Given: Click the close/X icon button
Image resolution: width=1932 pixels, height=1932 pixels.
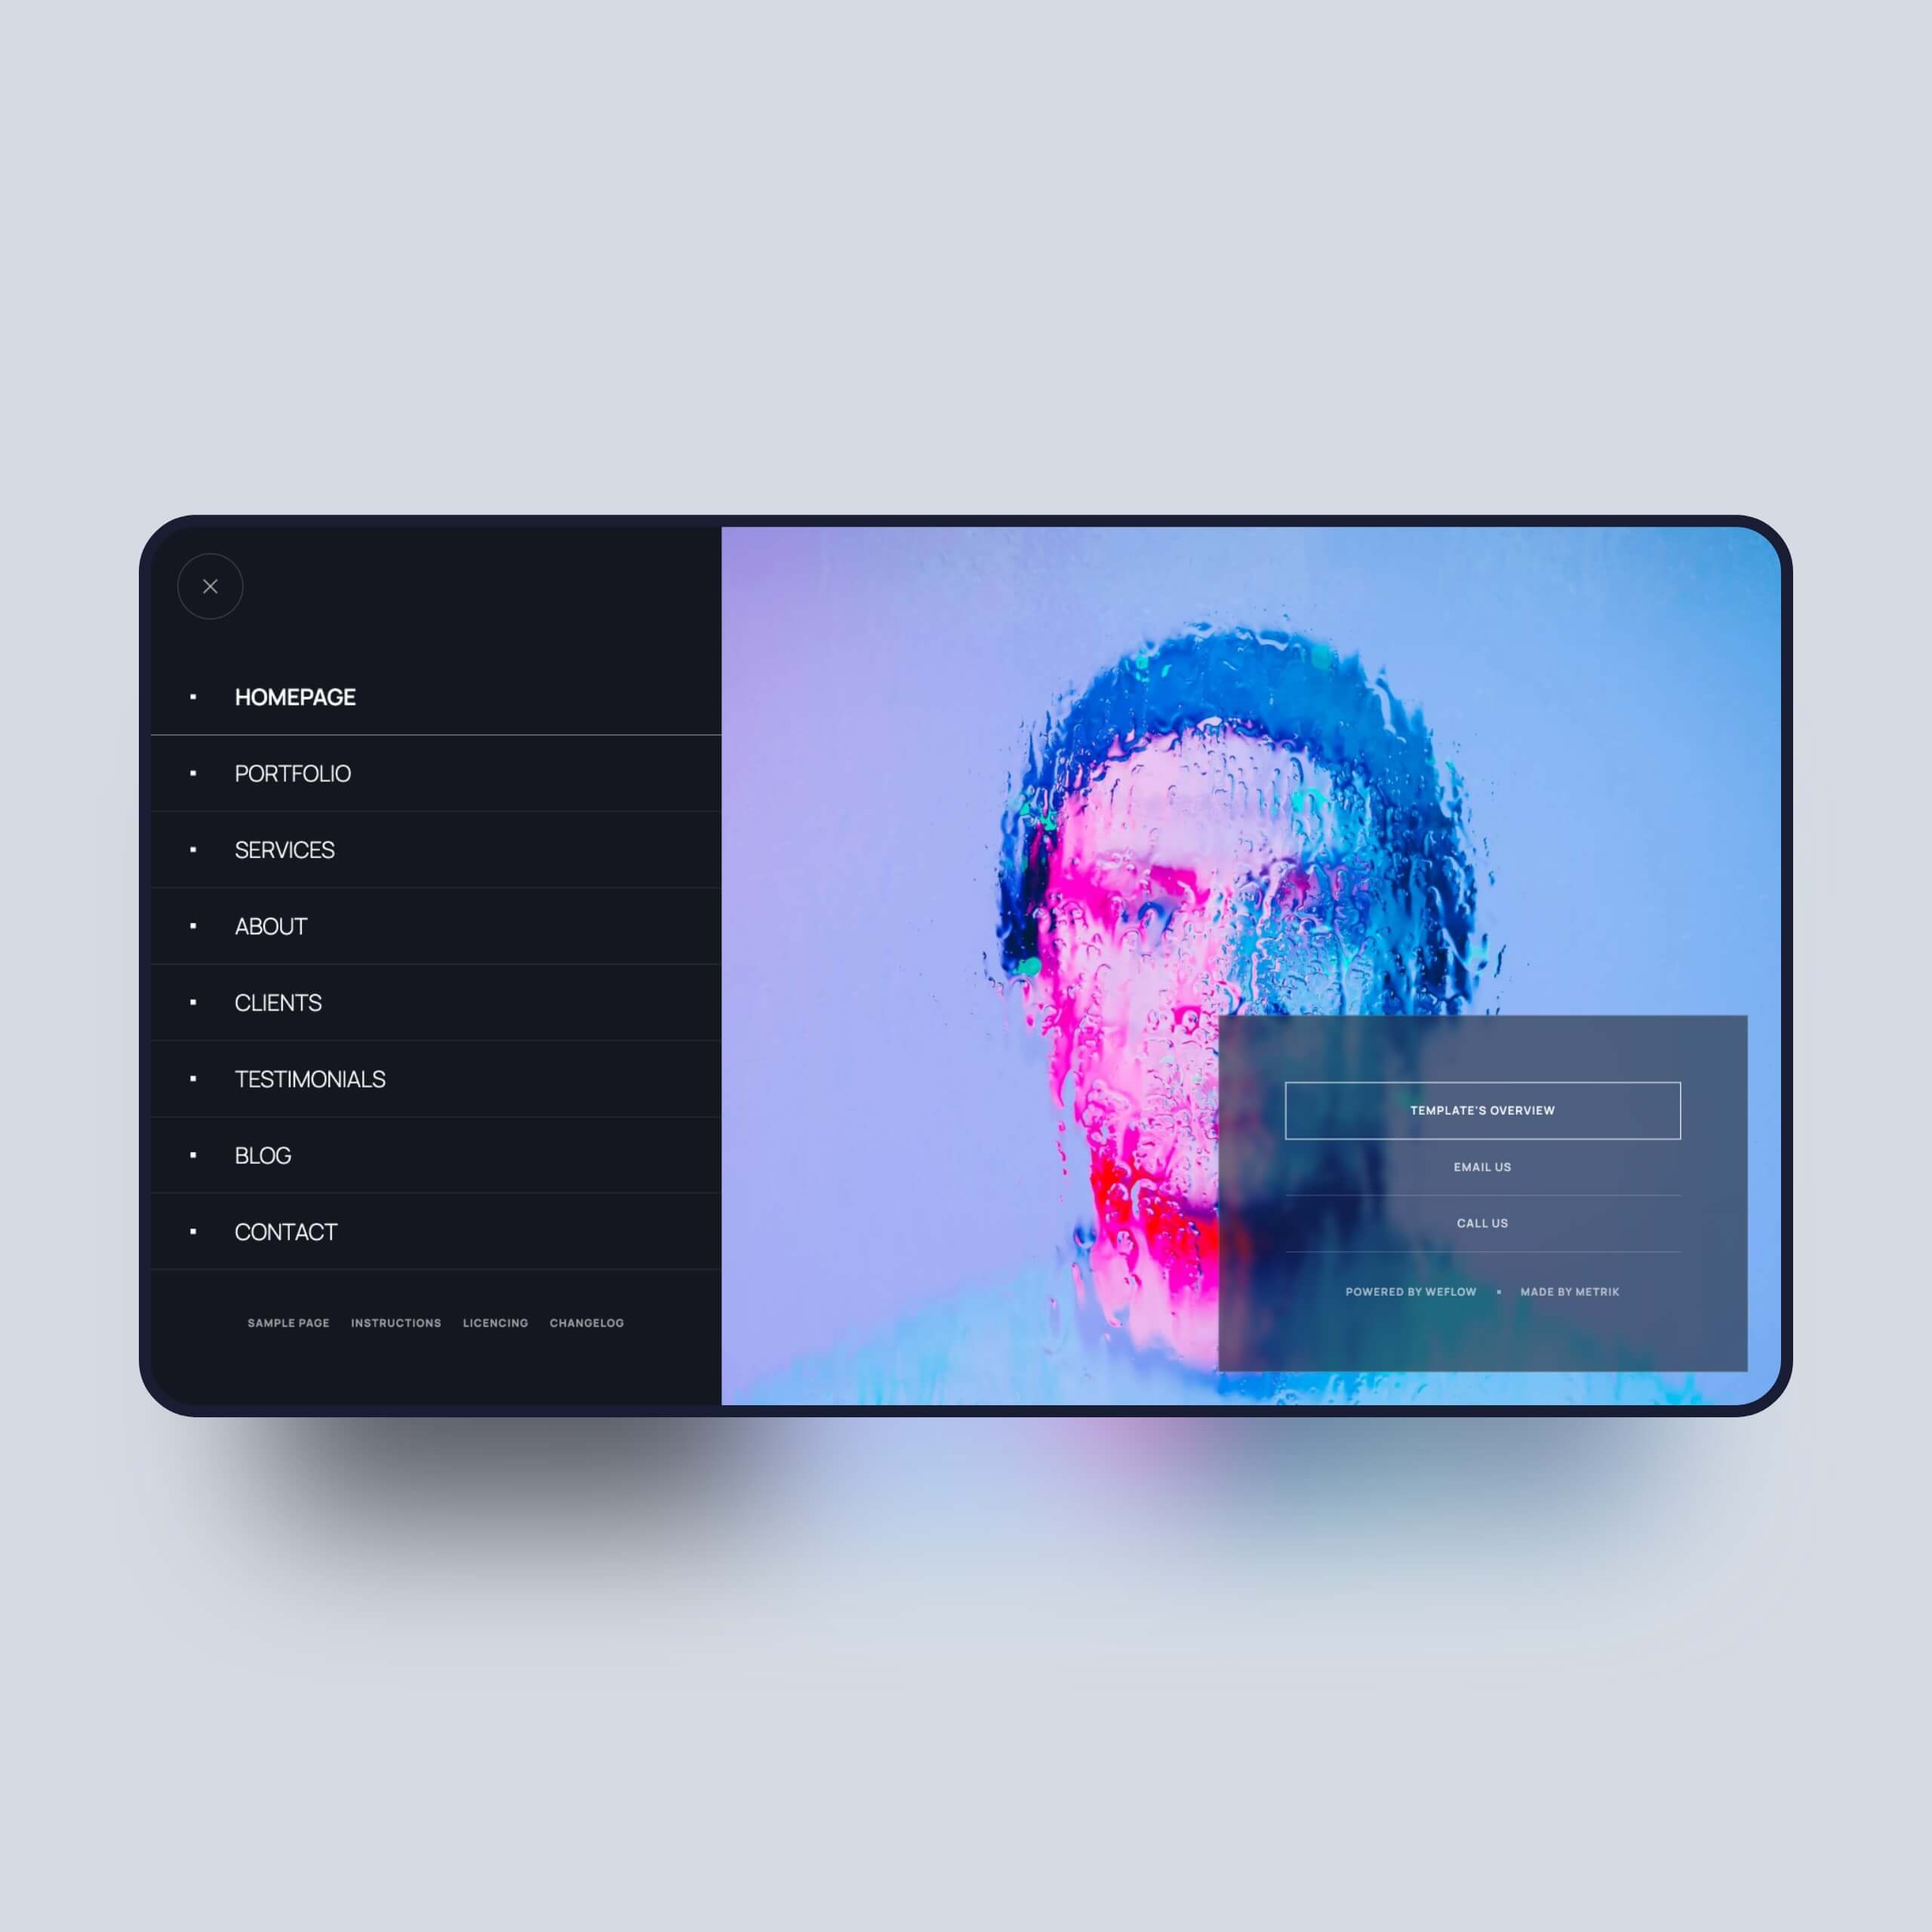Looking at the screenshot, I should tap(211, 586).
